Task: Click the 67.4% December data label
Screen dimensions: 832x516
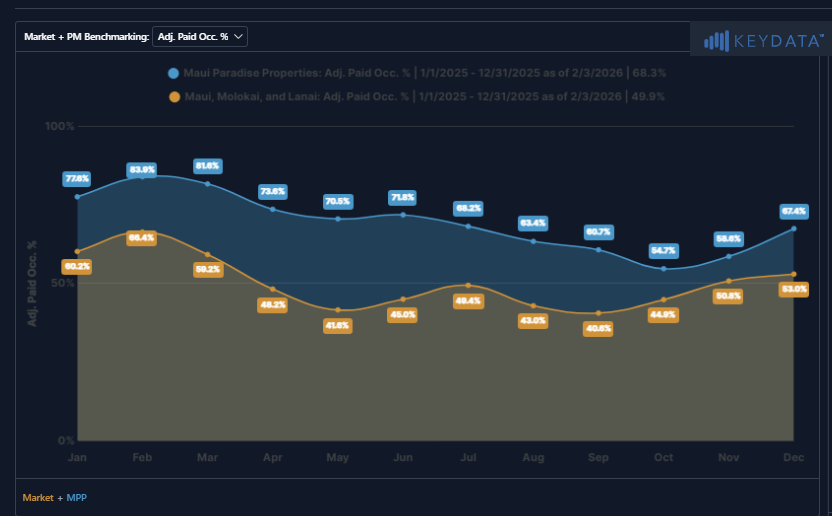Action: pyautogui.click(x=794, y=211)
